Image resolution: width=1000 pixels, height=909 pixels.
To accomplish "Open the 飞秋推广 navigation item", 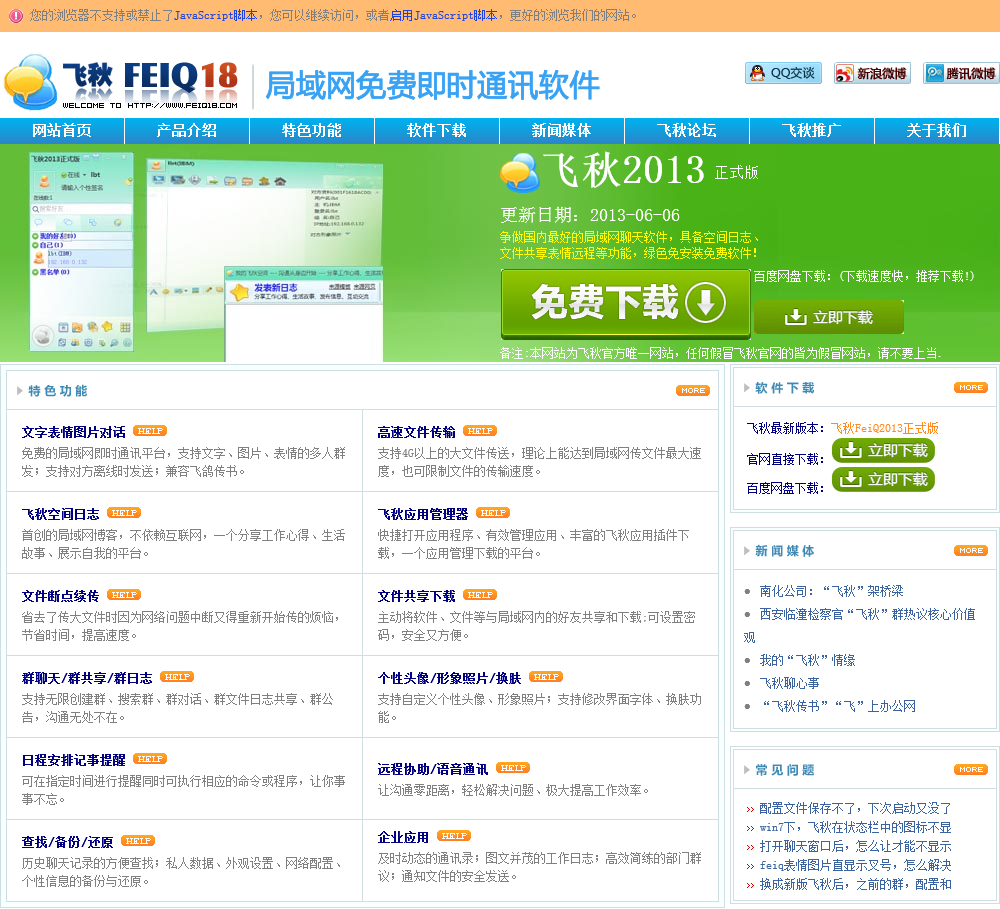I will pos(812,131).
